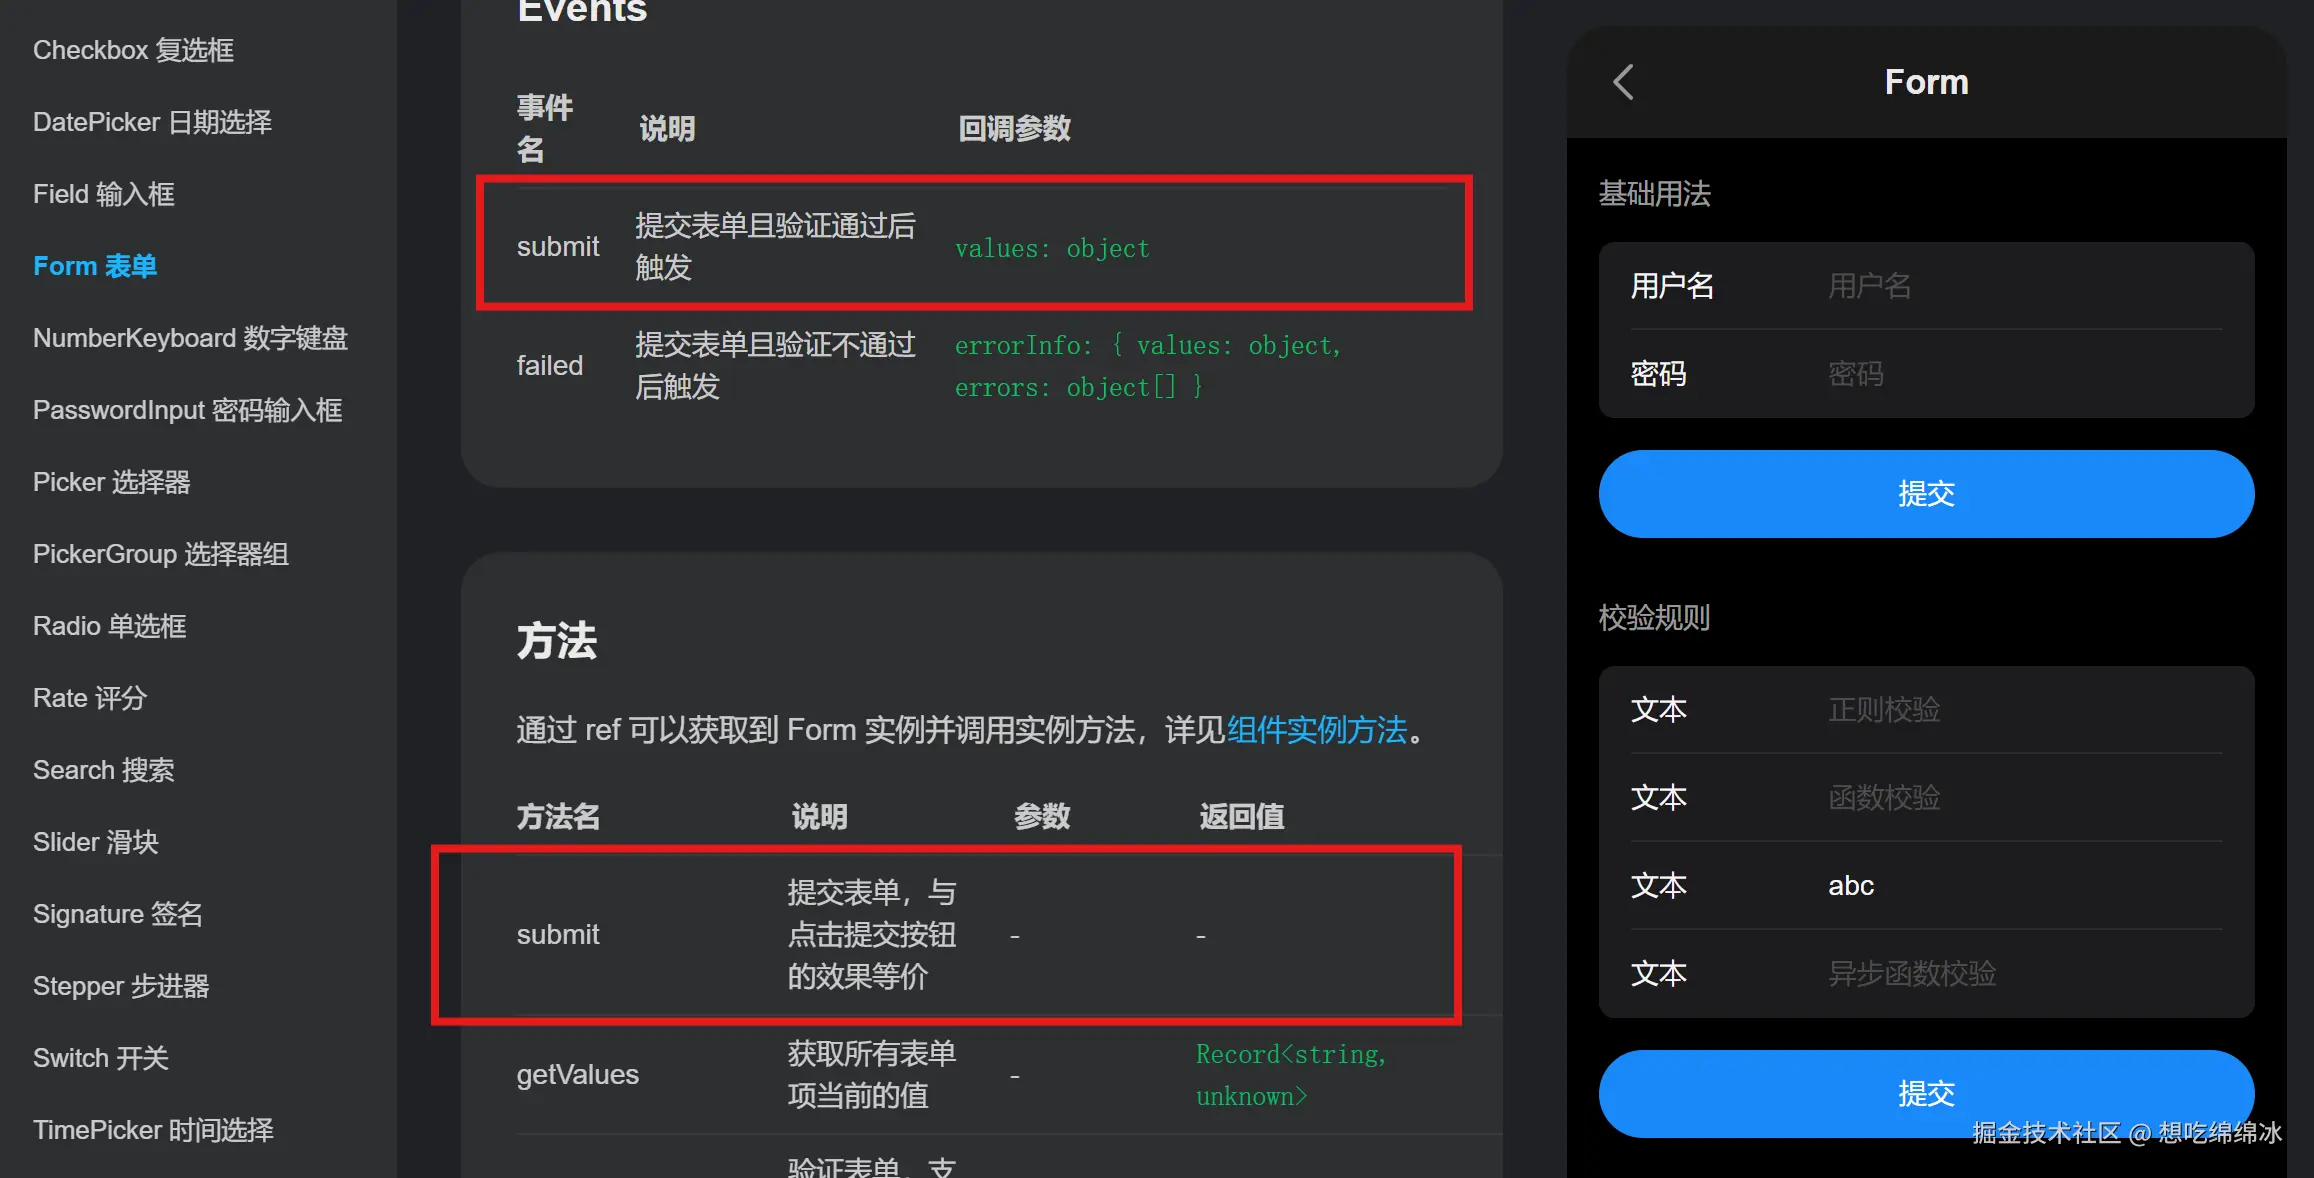
Task: Select Field 输入框 in the sidebar
Action: click(103, 193)
